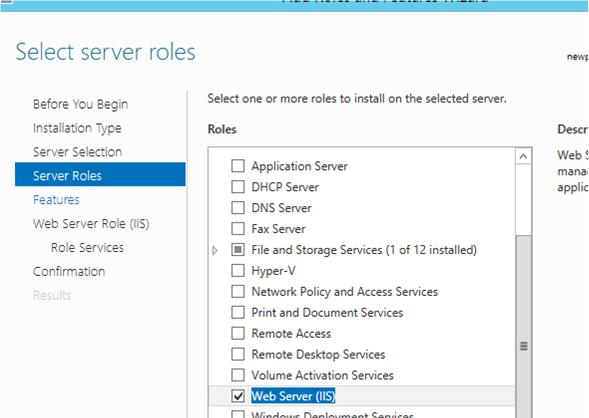Click 'File and Storage Services (1 of 12 installed)' text

[364, 250]
